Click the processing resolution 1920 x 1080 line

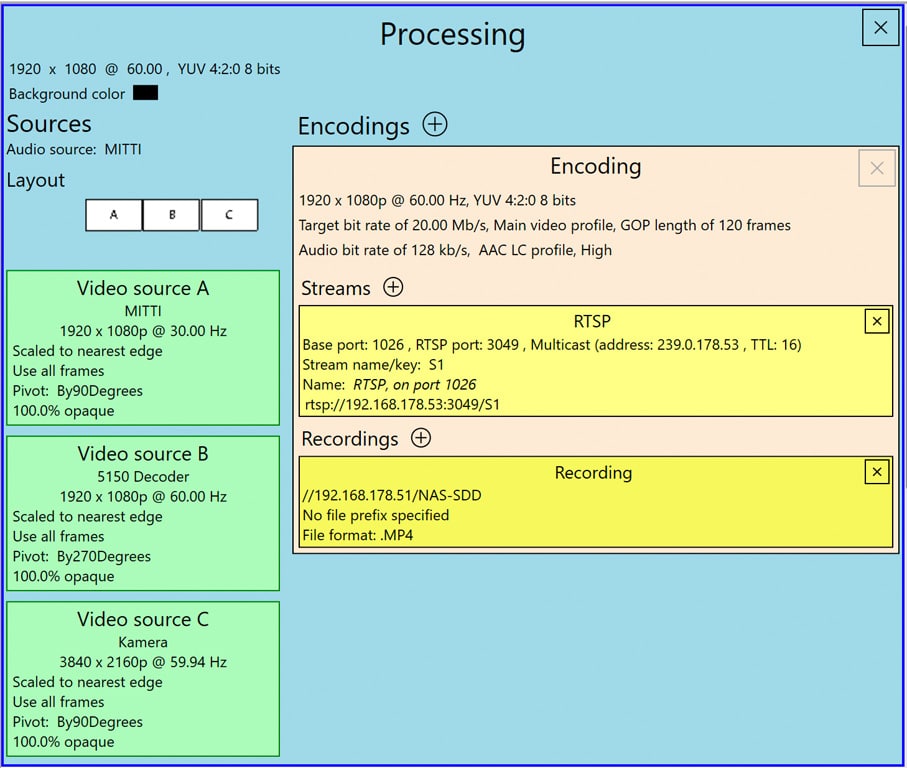click(x=144, y=69)
